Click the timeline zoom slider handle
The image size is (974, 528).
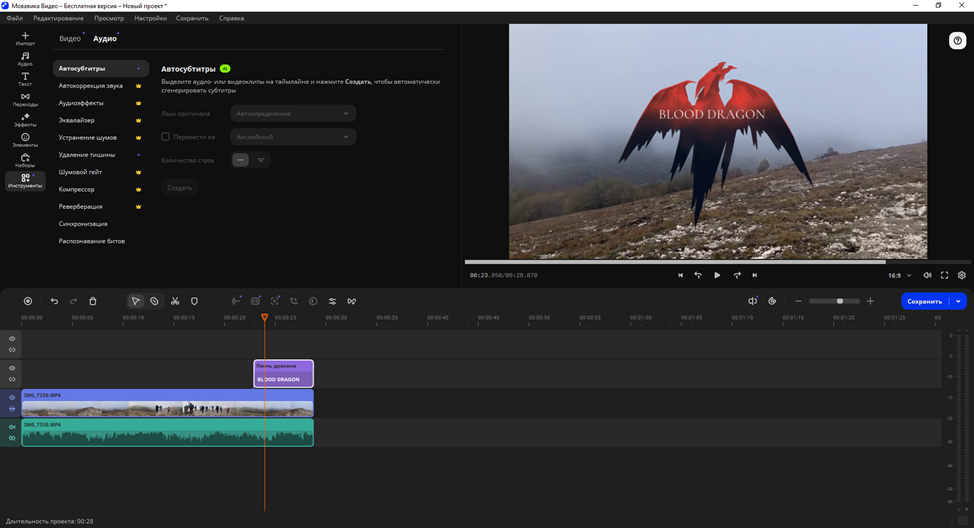pyautogui.click(x=840, y=301)
